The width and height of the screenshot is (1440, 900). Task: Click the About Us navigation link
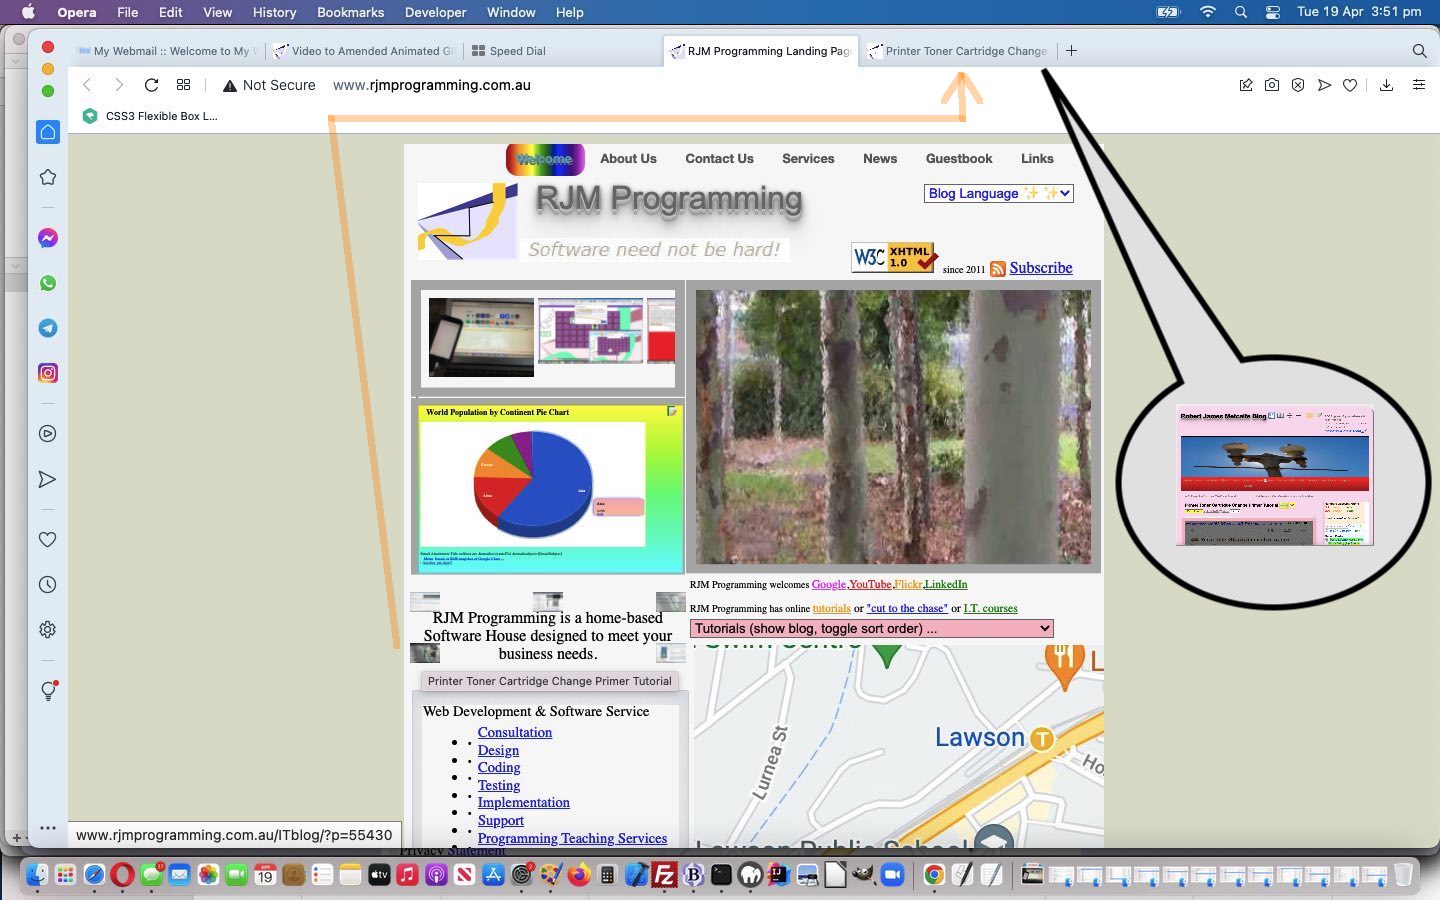[628, 159]
